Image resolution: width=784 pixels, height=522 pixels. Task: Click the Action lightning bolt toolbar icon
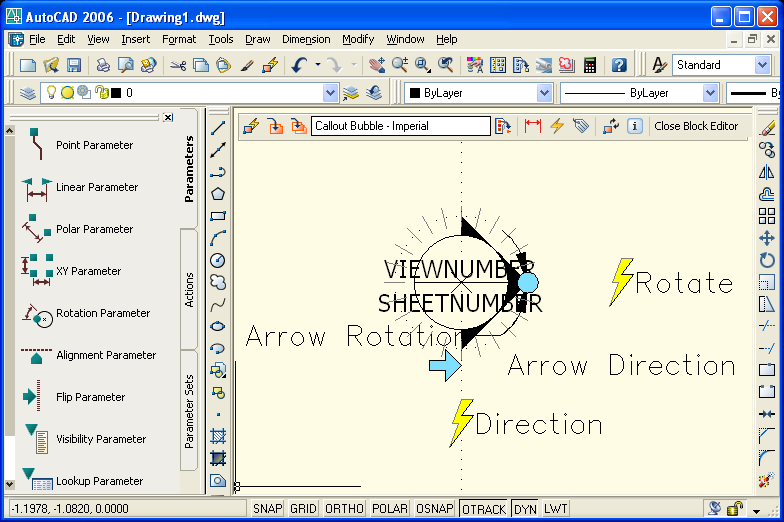[557, 126]
